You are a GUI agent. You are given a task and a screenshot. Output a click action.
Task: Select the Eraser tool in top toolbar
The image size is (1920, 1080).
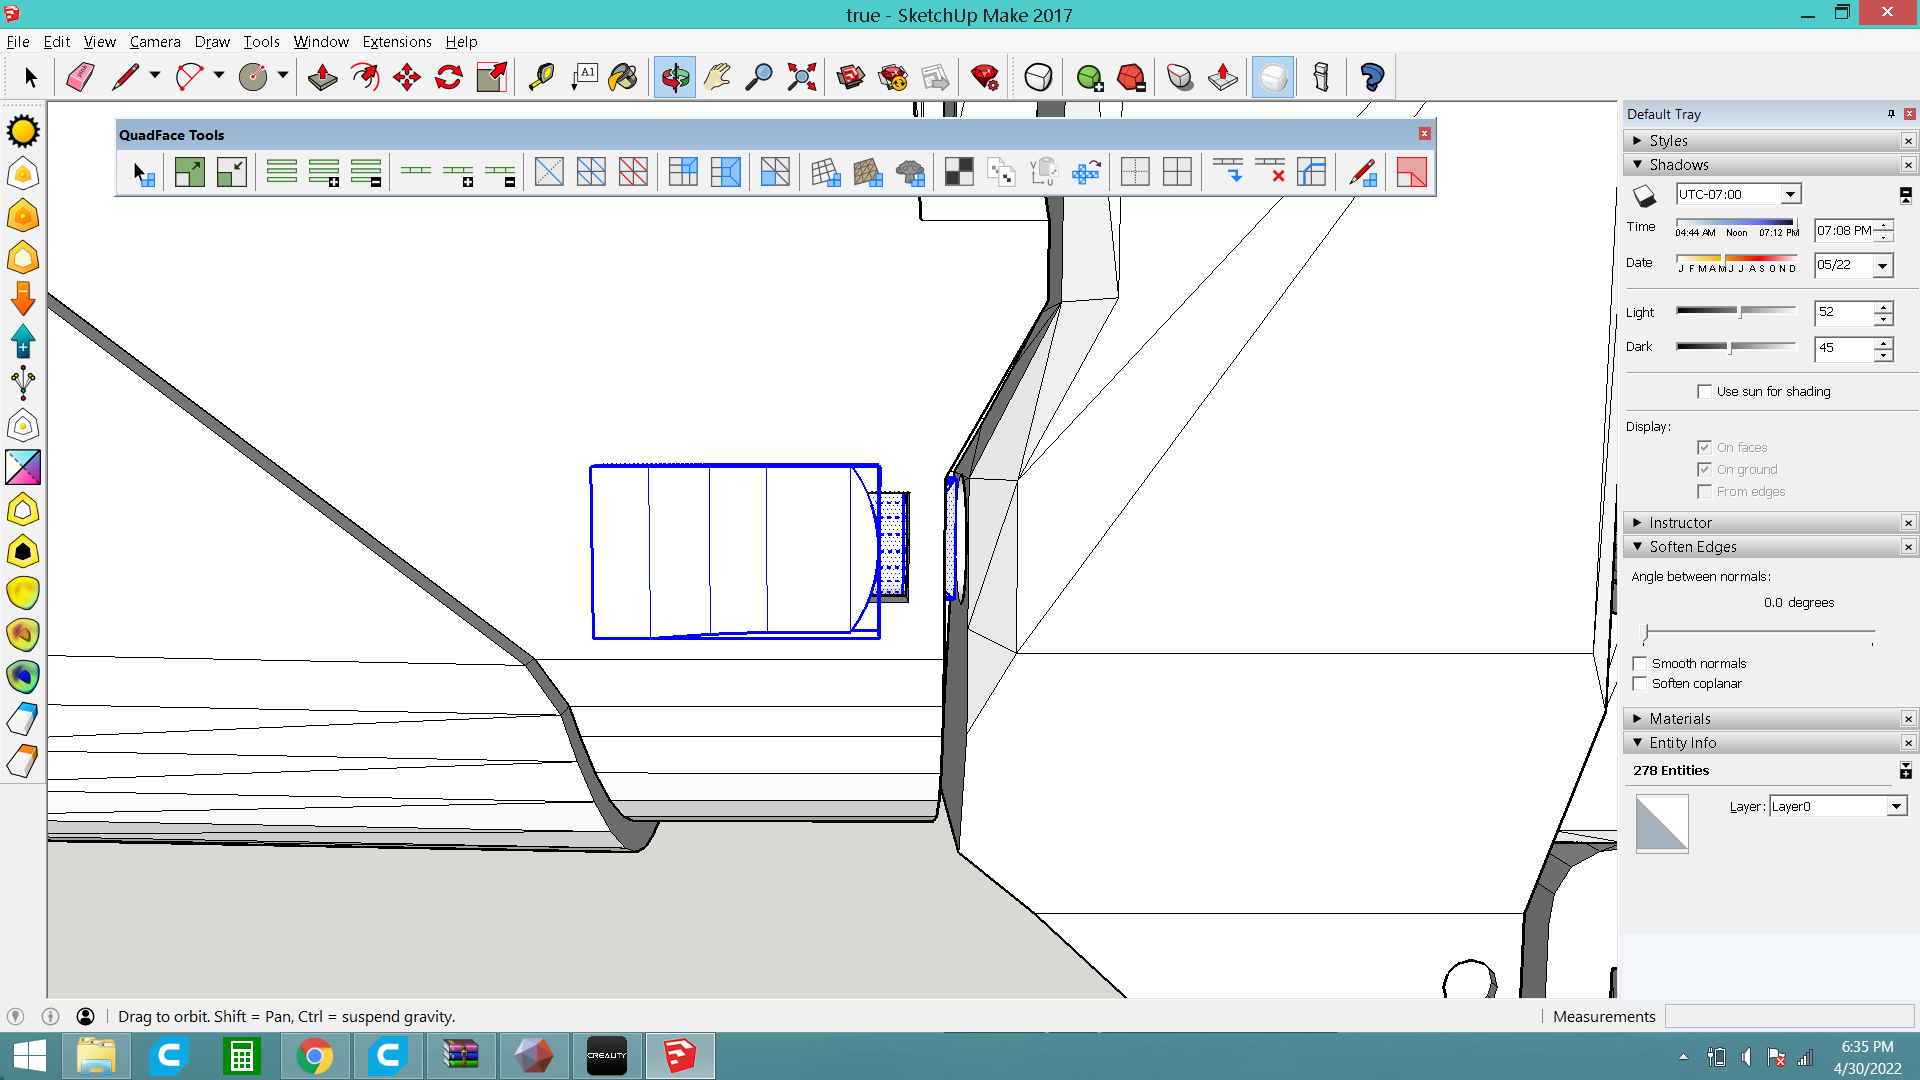80,77
